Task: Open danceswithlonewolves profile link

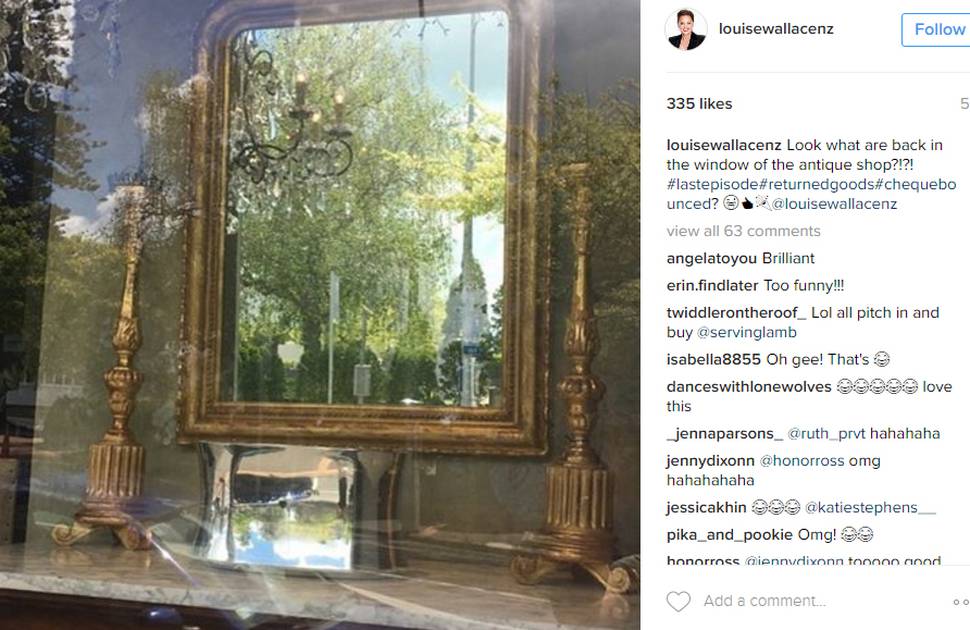Action: pos(749,387)
